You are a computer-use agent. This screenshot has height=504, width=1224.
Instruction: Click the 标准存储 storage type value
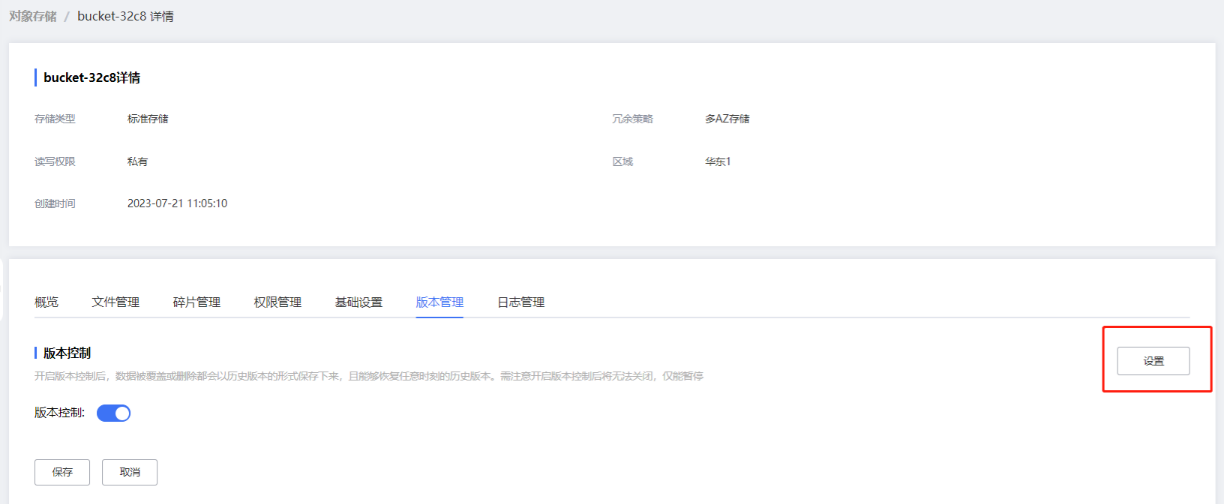tap(148, 119)
